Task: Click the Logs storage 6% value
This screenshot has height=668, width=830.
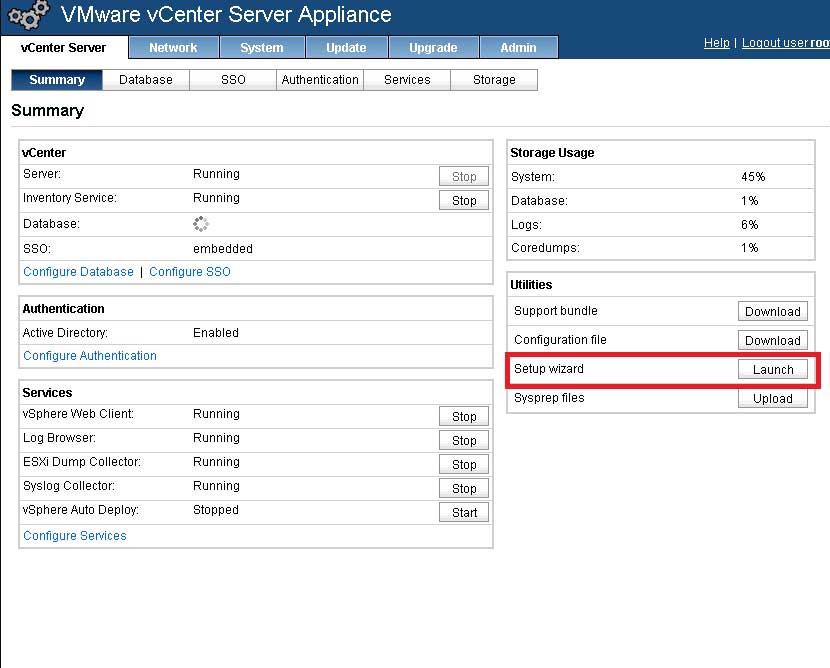Action: [750, 224]
